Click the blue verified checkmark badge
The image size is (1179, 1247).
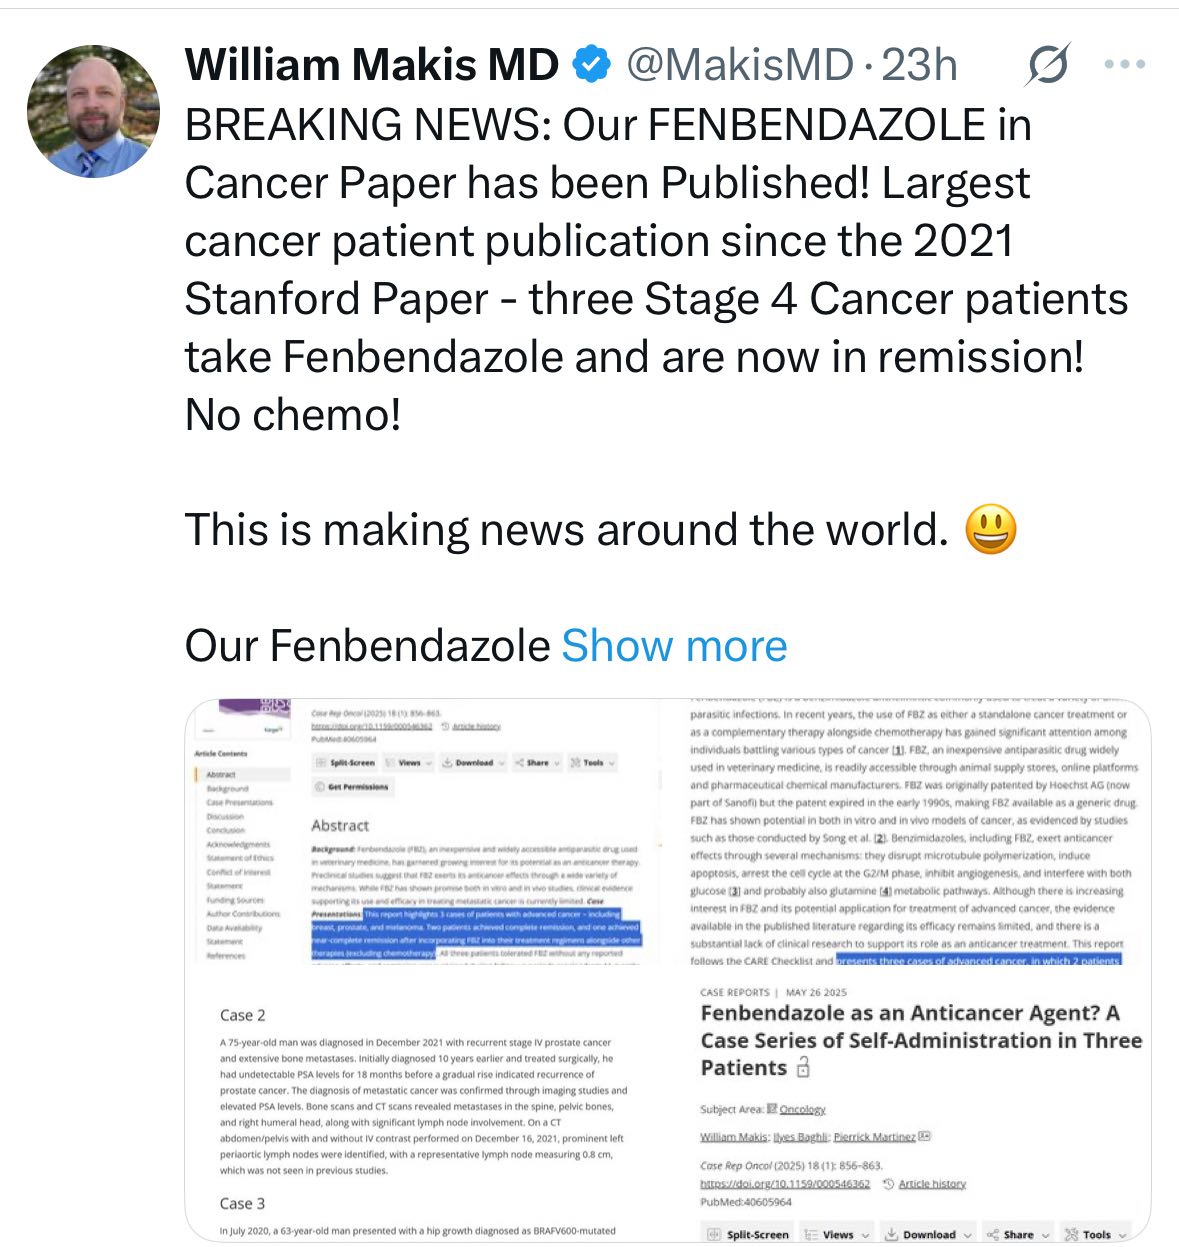[591, 66]
